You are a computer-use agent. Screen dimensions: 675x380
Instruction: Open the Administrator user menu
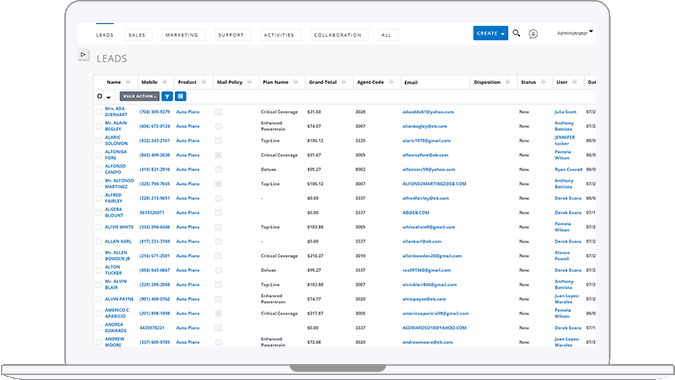(x=575, y=33)
